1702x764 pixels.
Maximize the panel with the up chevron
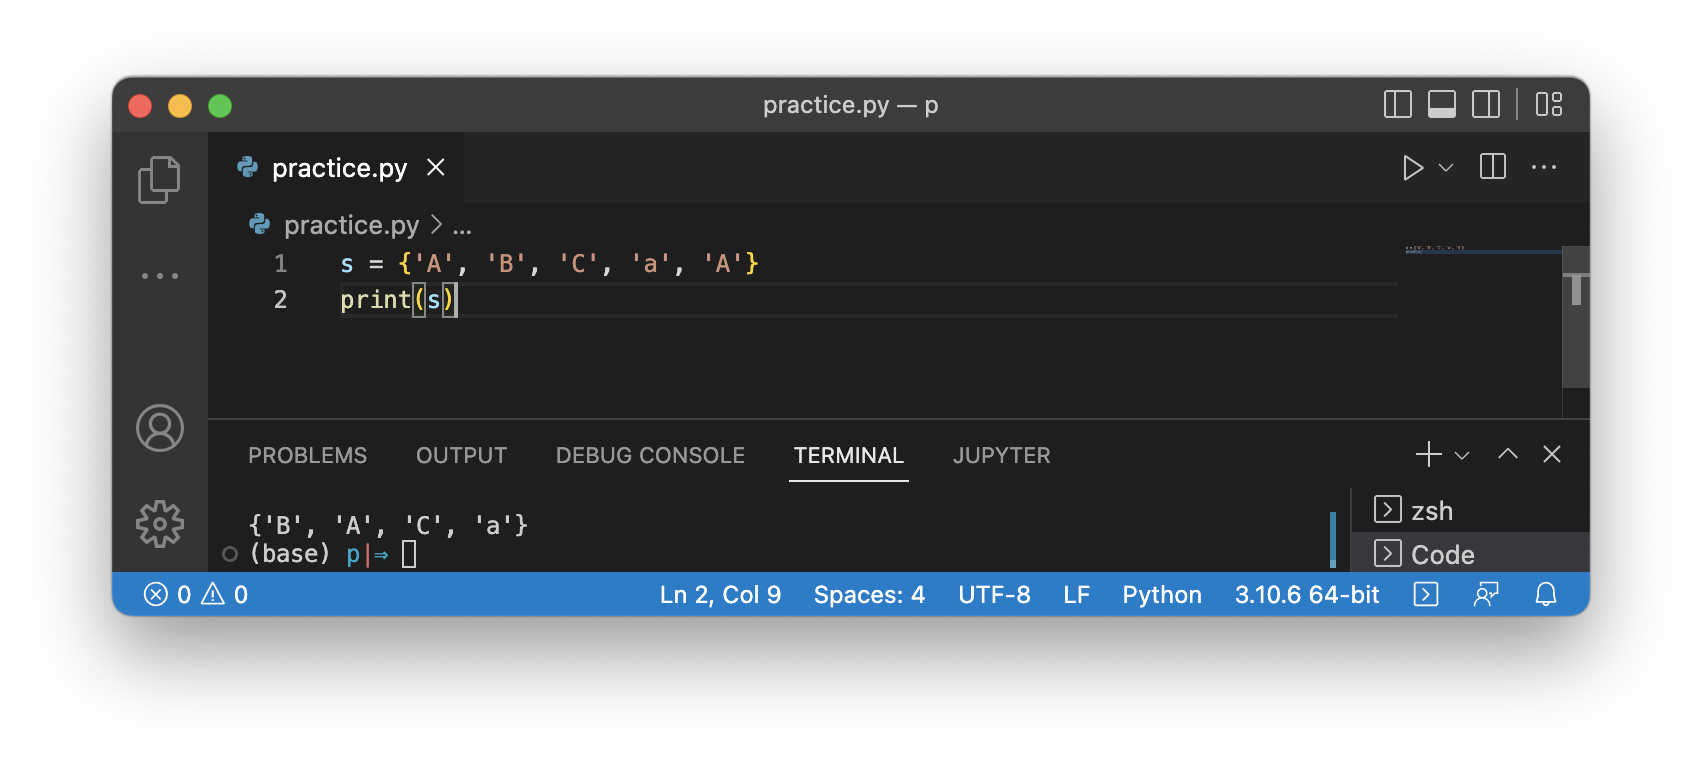coord(1508,454)
